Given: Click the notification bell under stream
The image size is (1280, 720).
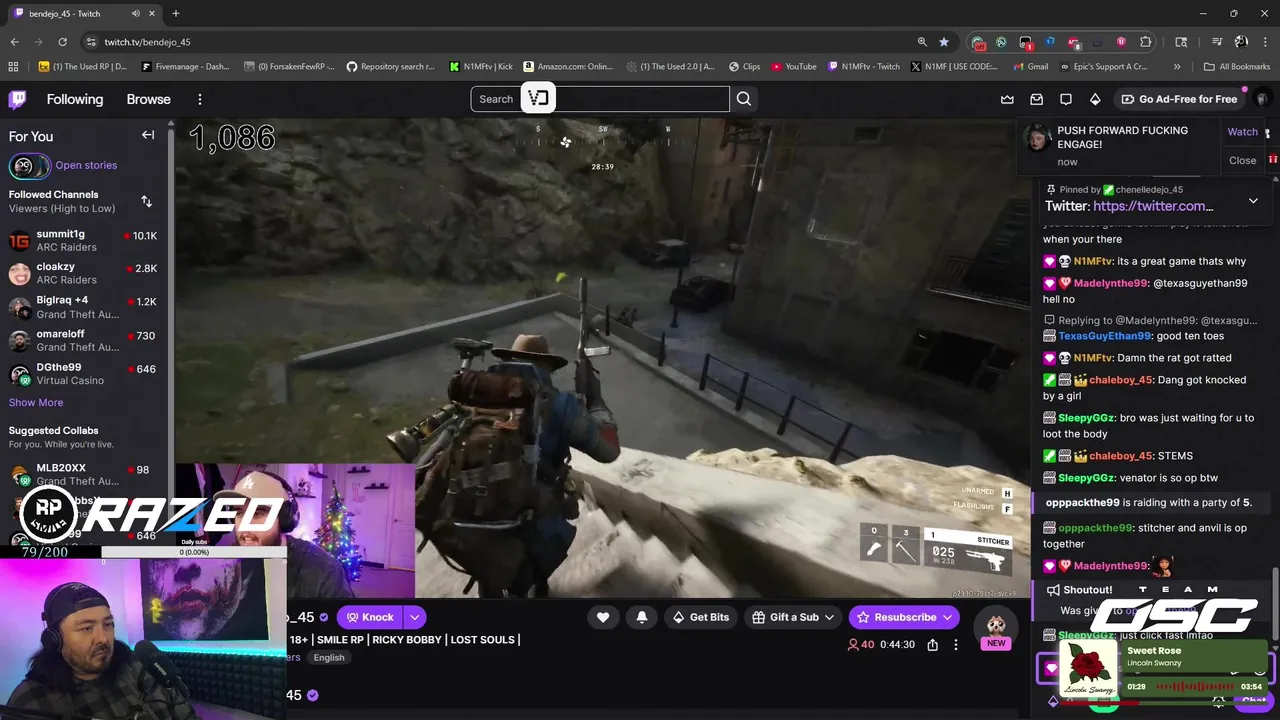Looking at the screenshot, I should point(642,617).
